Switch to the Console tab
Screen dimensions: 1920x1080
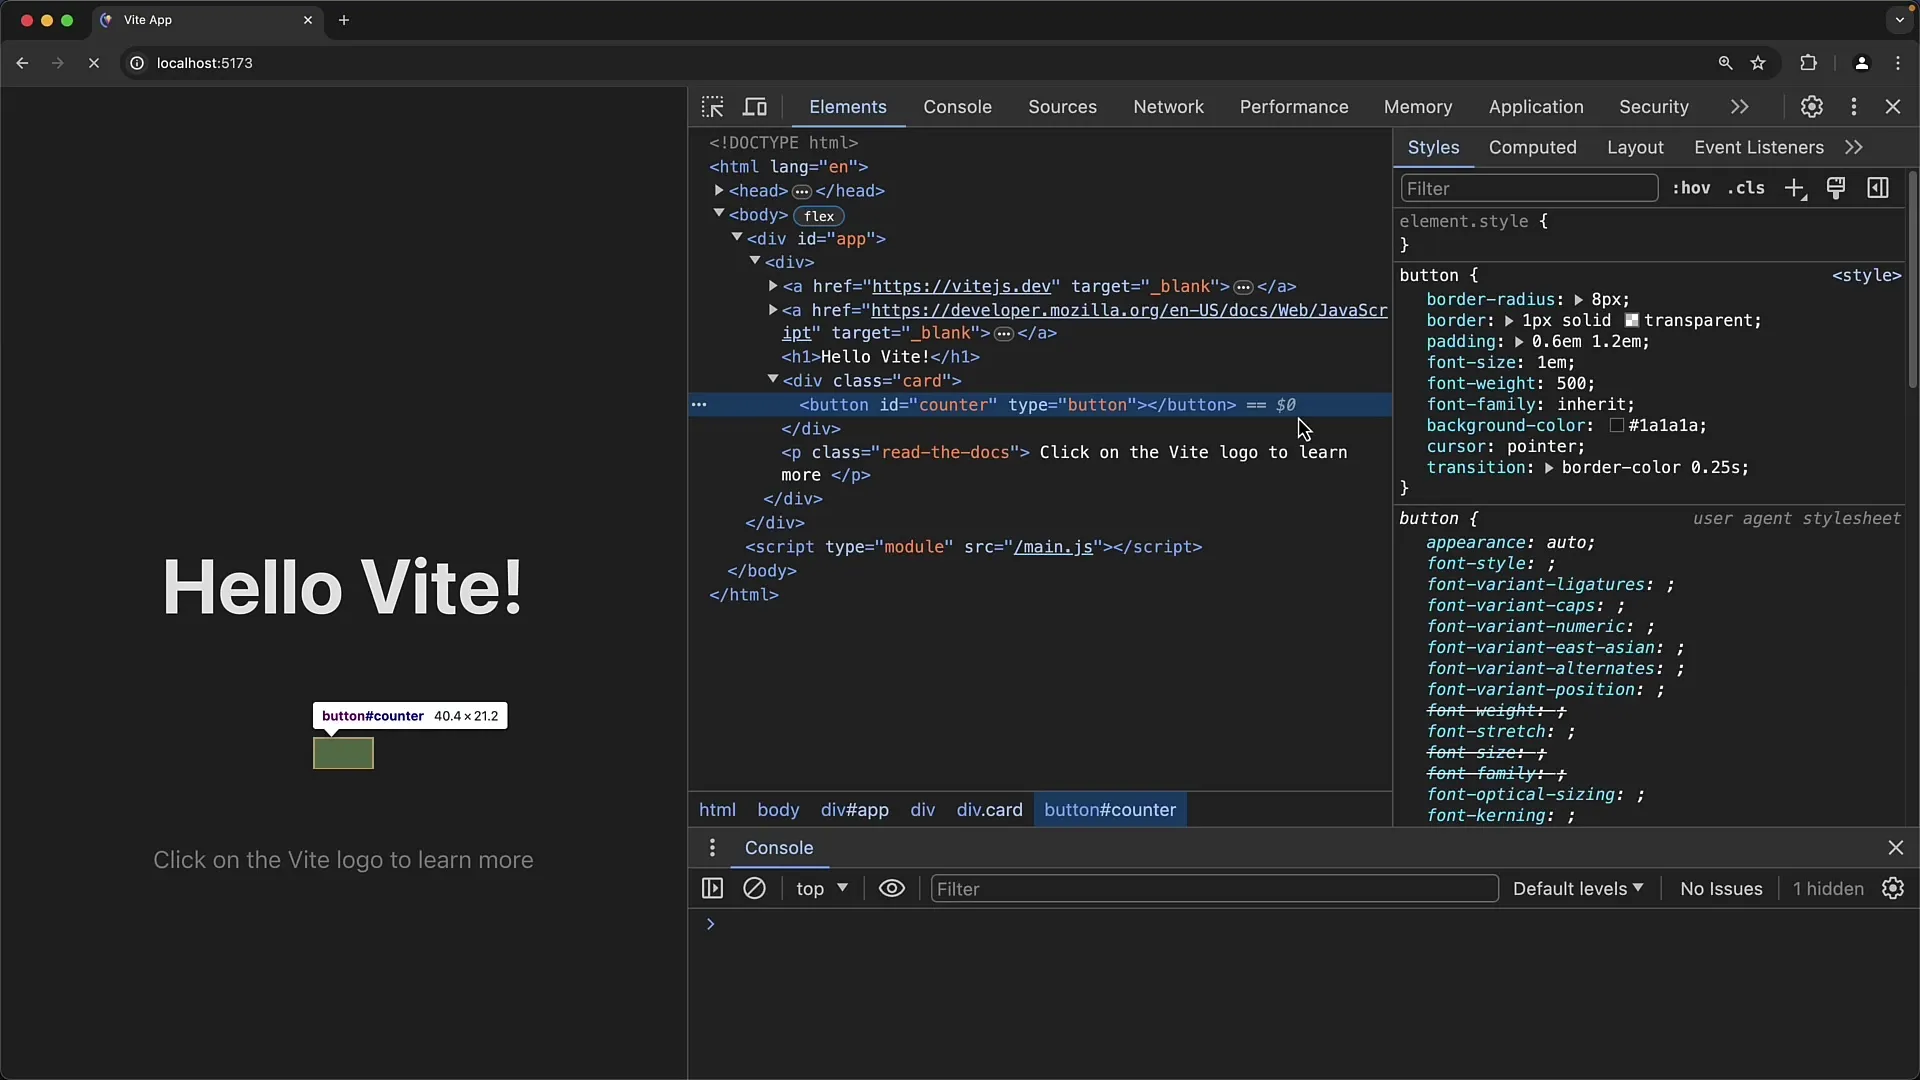(x=957, y=107)
